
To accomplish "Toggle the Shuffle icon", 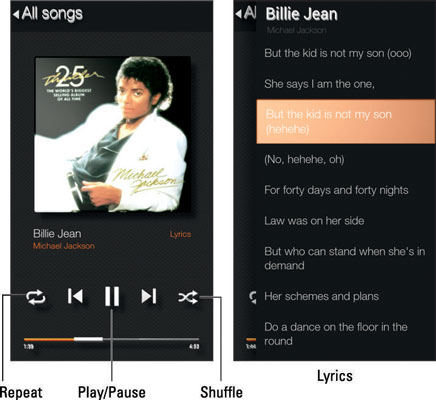I will [188, 297].
